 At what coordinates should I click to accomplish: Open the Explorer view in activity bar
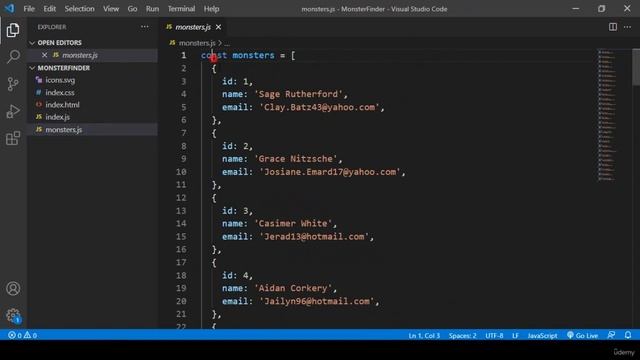[13, 30]
